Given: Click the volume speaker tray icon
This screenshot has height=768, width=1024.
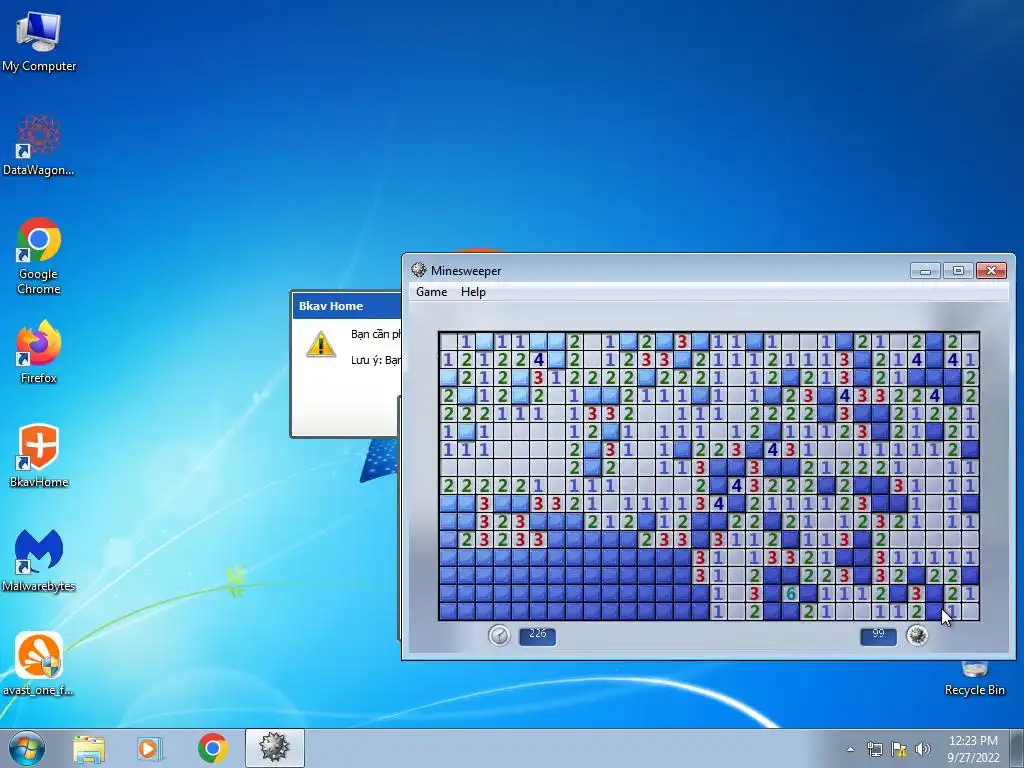Looking at the screenshot, I should [x=923, y=749].
